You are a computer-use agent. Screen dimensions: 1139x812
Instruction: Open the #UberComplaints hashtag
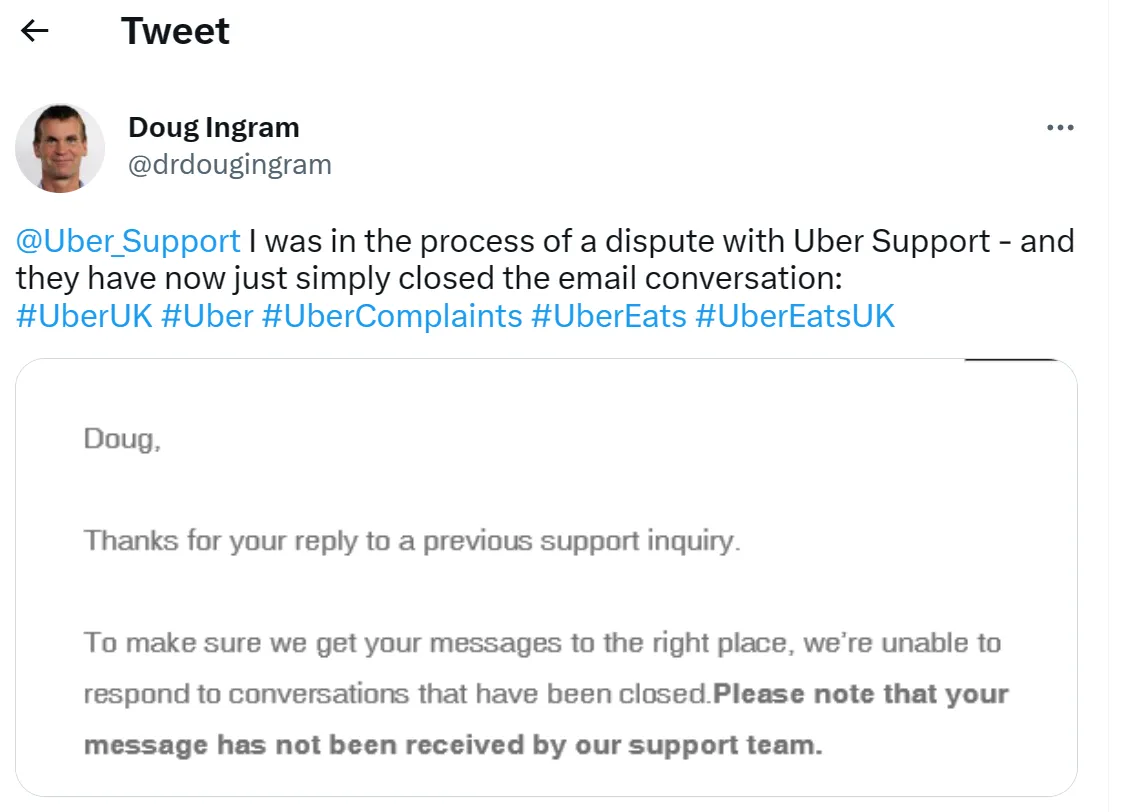click(x=391, y=316)
